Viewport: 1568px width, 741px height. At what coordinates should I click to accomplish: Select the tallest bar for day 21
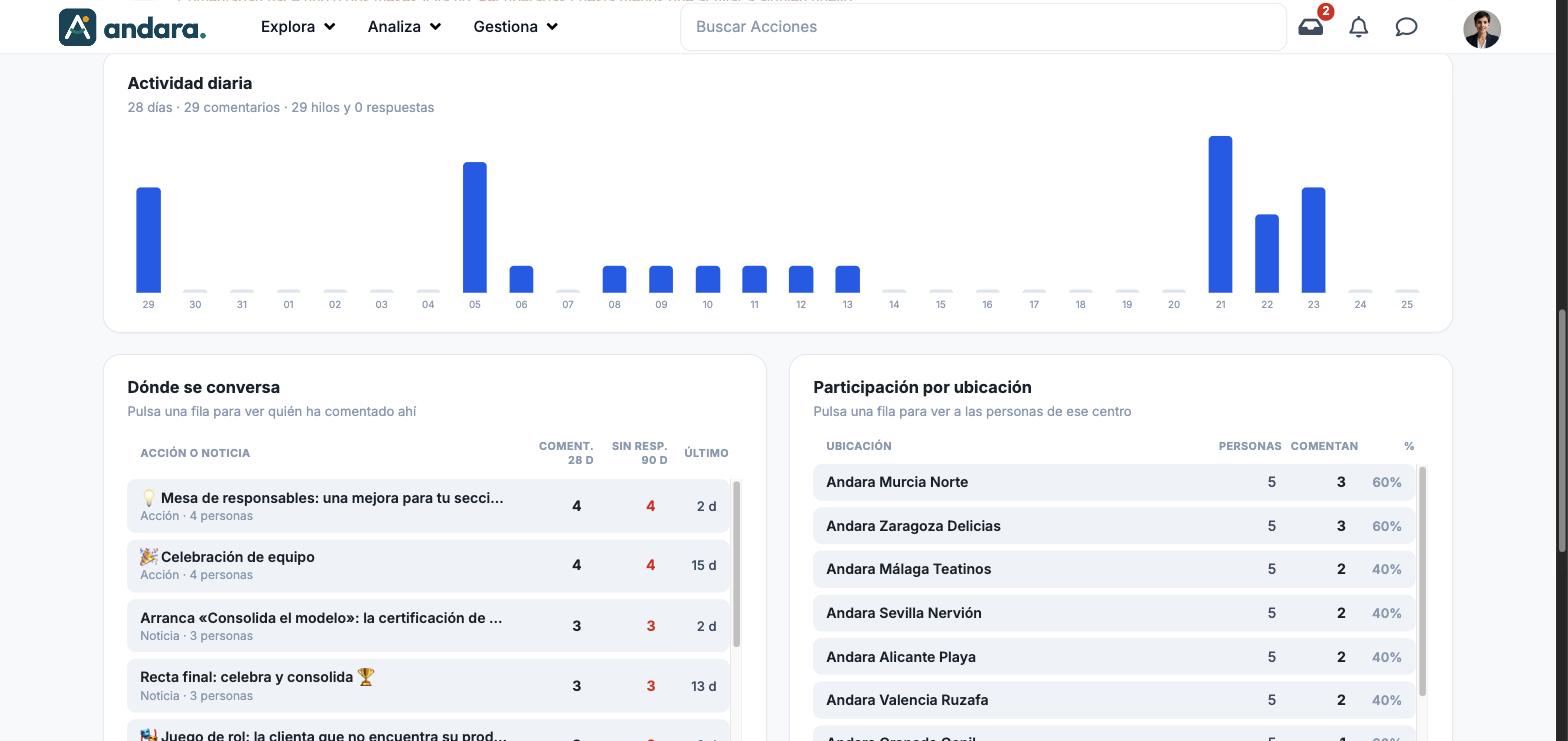[x=1220, y=214]
